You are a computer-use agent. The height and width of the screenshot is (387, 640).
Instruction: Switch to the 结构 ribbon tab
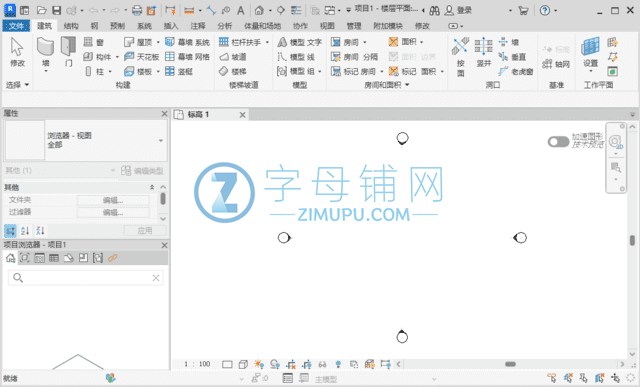tap(71, 26)
